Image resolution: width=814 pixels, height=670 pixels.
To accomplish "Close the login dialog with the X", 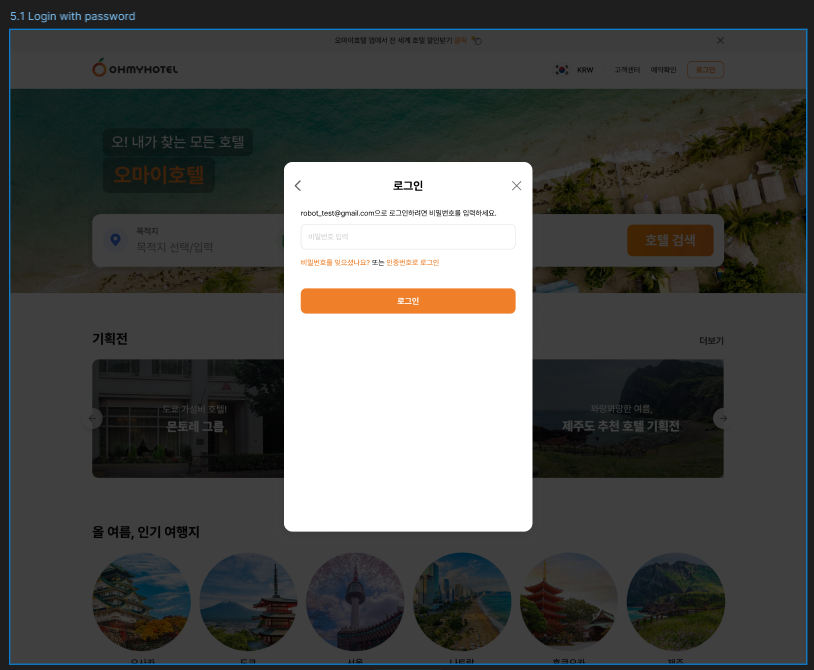I will point(516,186).
